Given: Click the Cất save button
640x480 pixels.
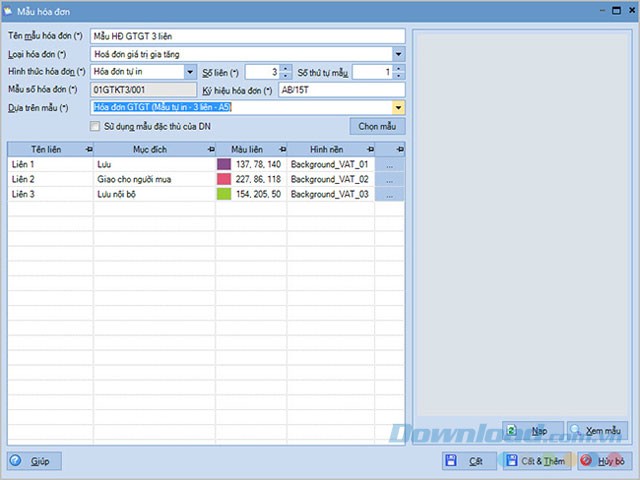Looking at the screenshot, I should pyautogui.click(x=468, y=461).
